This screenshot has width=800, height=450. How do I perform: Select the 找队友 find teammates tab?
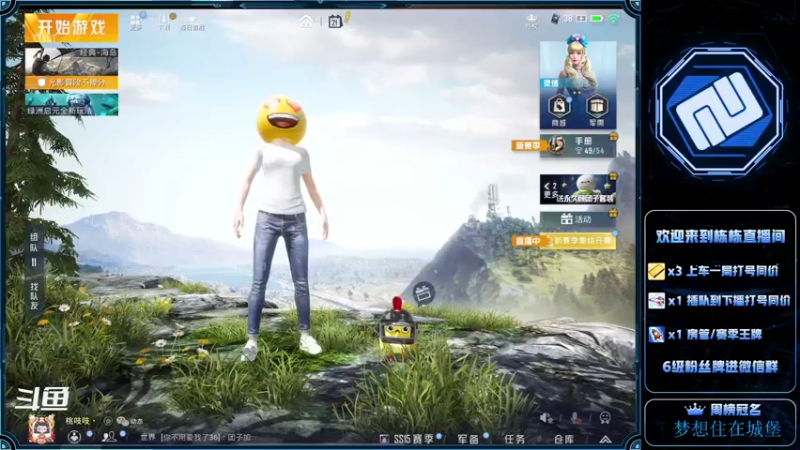click(x=34, y=296)
